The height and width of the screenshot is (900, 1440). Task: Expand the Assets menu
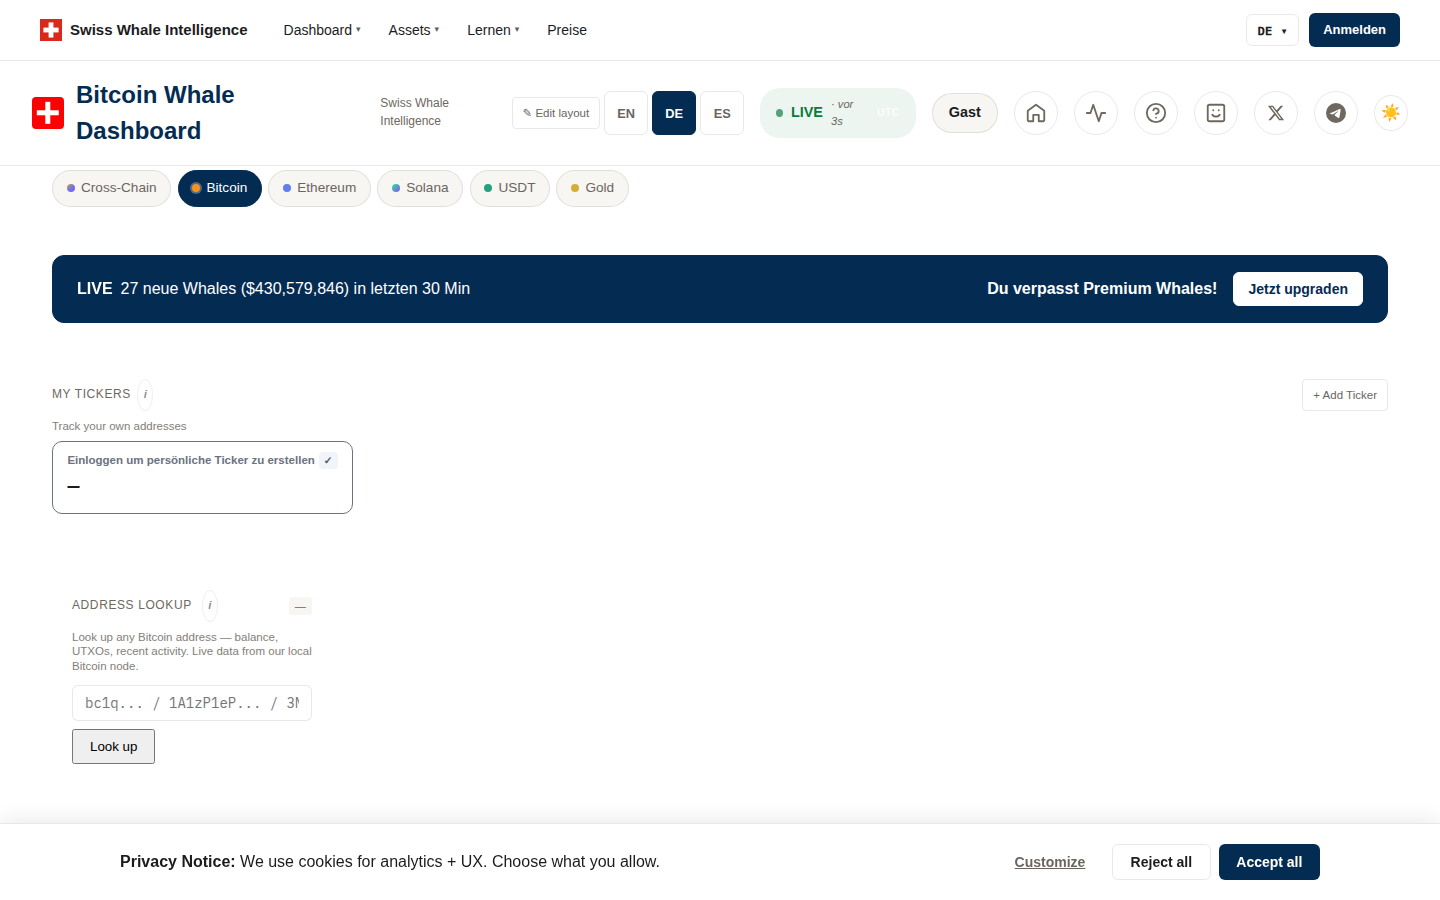[x=414, y=30]
